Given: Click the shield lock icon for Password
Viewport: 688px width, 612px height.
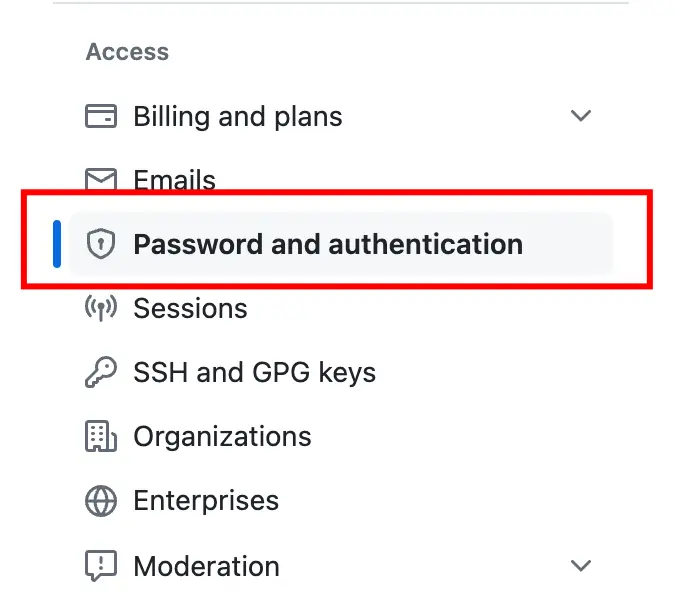Looking at the screenshot, I should [101, 244].
